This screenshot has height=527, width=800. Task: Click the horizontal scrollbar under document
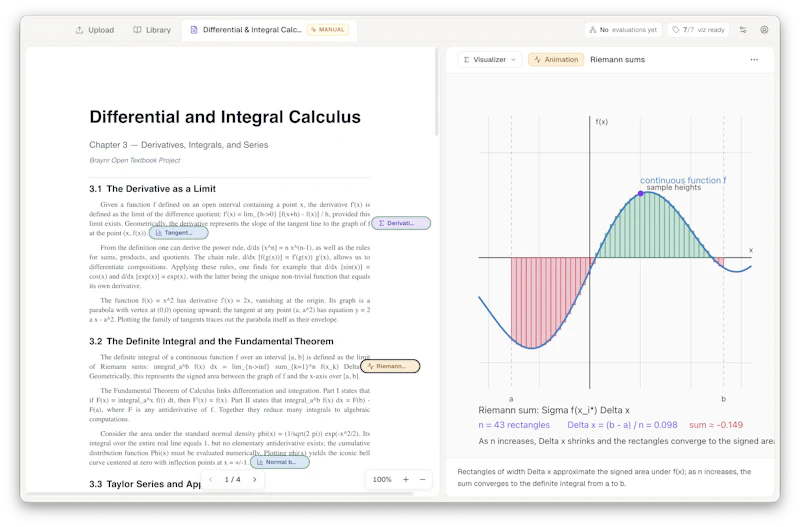tap(220, 494)
